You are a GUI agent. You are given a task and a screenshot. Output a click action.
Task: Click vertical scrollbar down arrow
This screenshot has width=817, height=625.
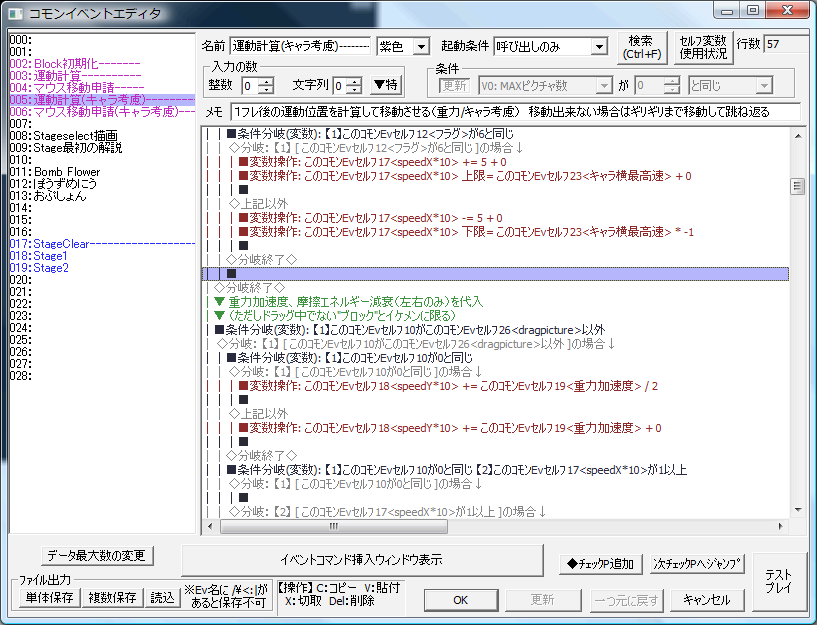[x=798, y=510]
